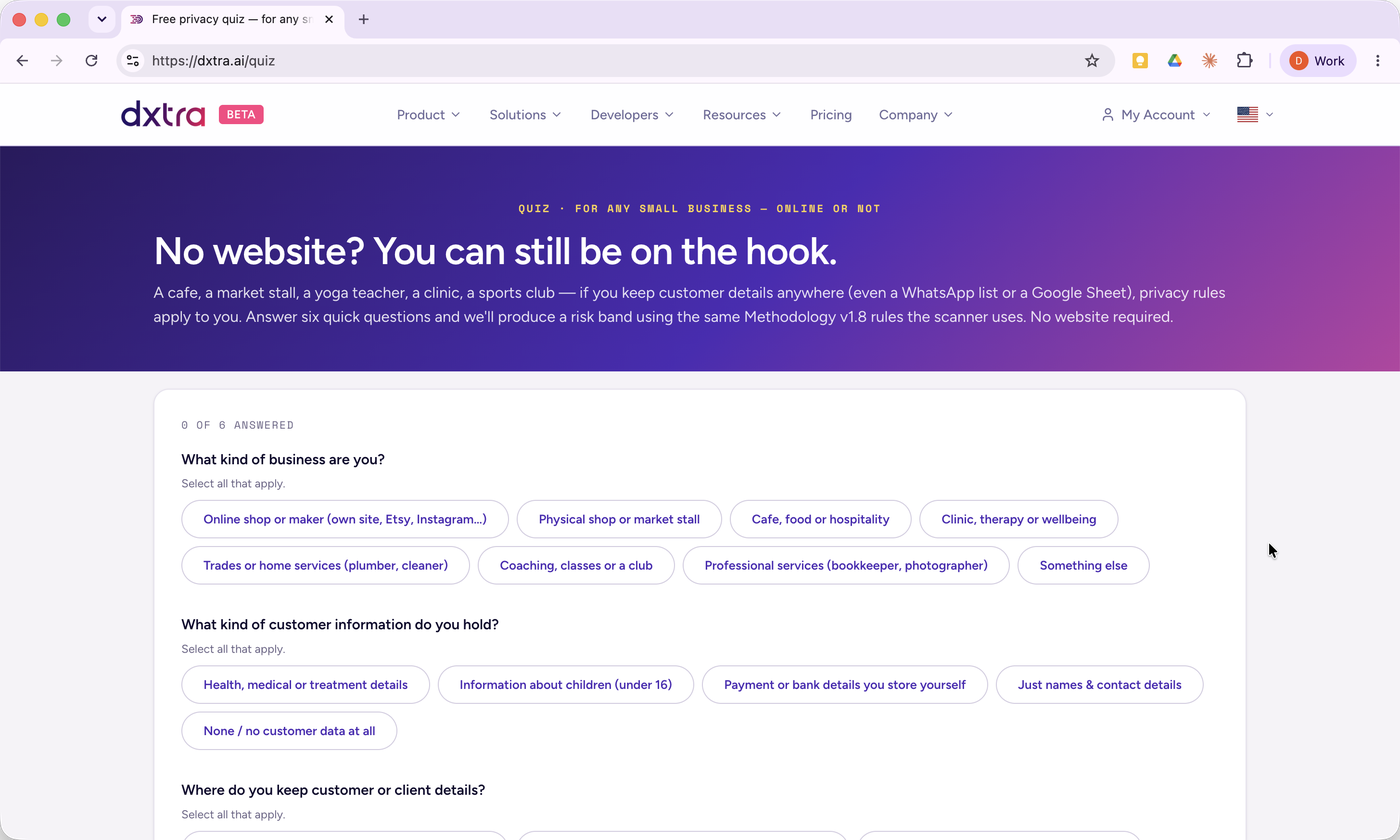Viewport: 1400px width, 840px height.
Task: Click 'Where do you keep customer' question
Action: tap(333, 790)
